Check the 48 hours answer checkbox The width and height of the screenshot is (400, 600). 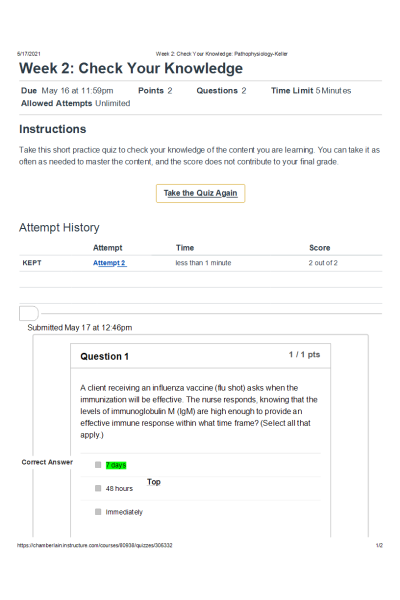point(98,488)
